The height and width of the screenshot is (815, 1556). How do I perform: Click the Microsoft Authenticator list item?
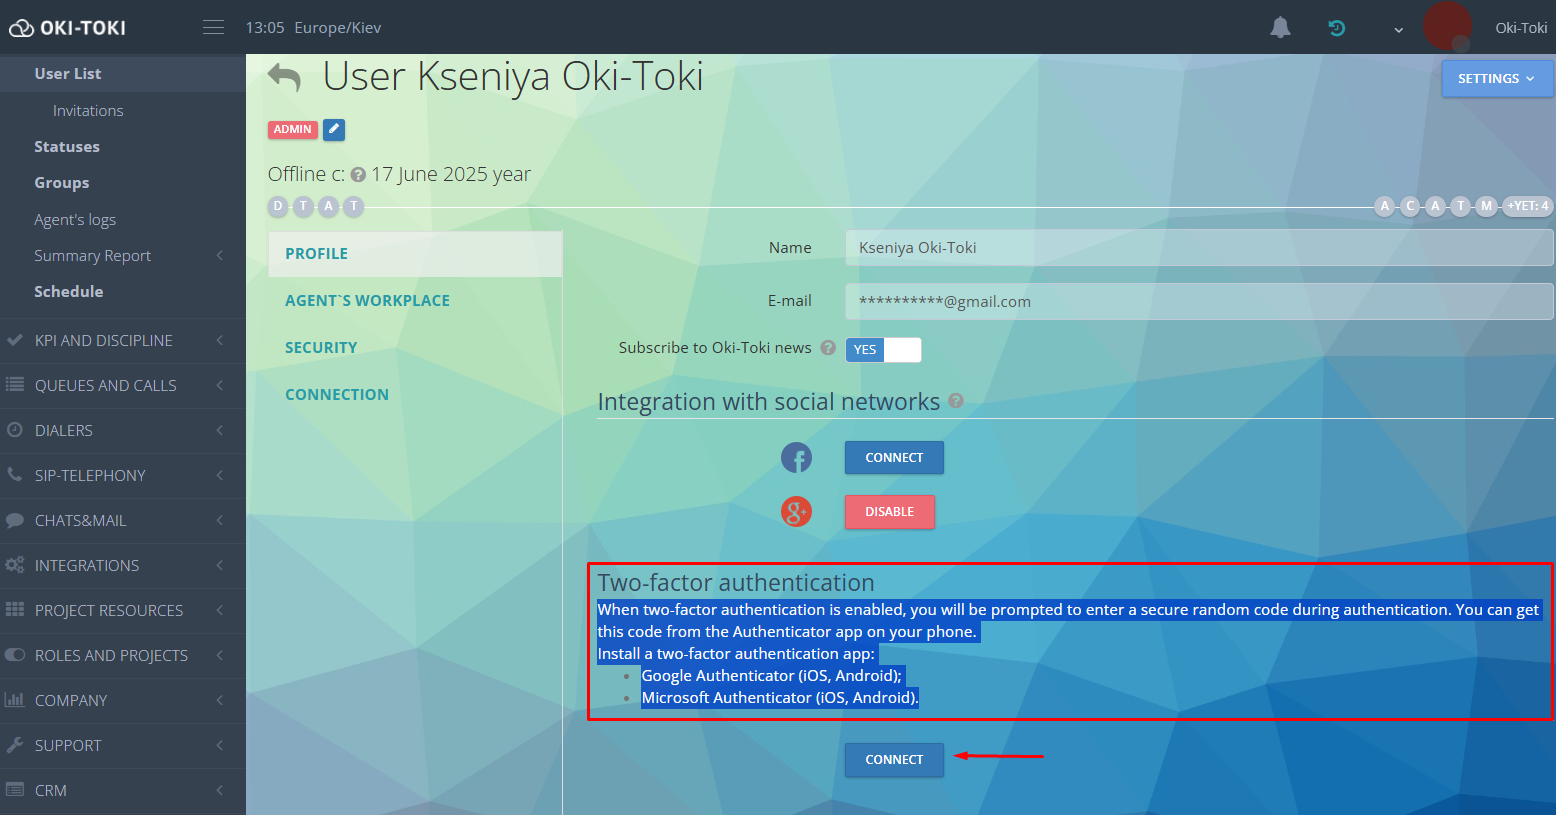pyautogui.click(x=780, y=698)
